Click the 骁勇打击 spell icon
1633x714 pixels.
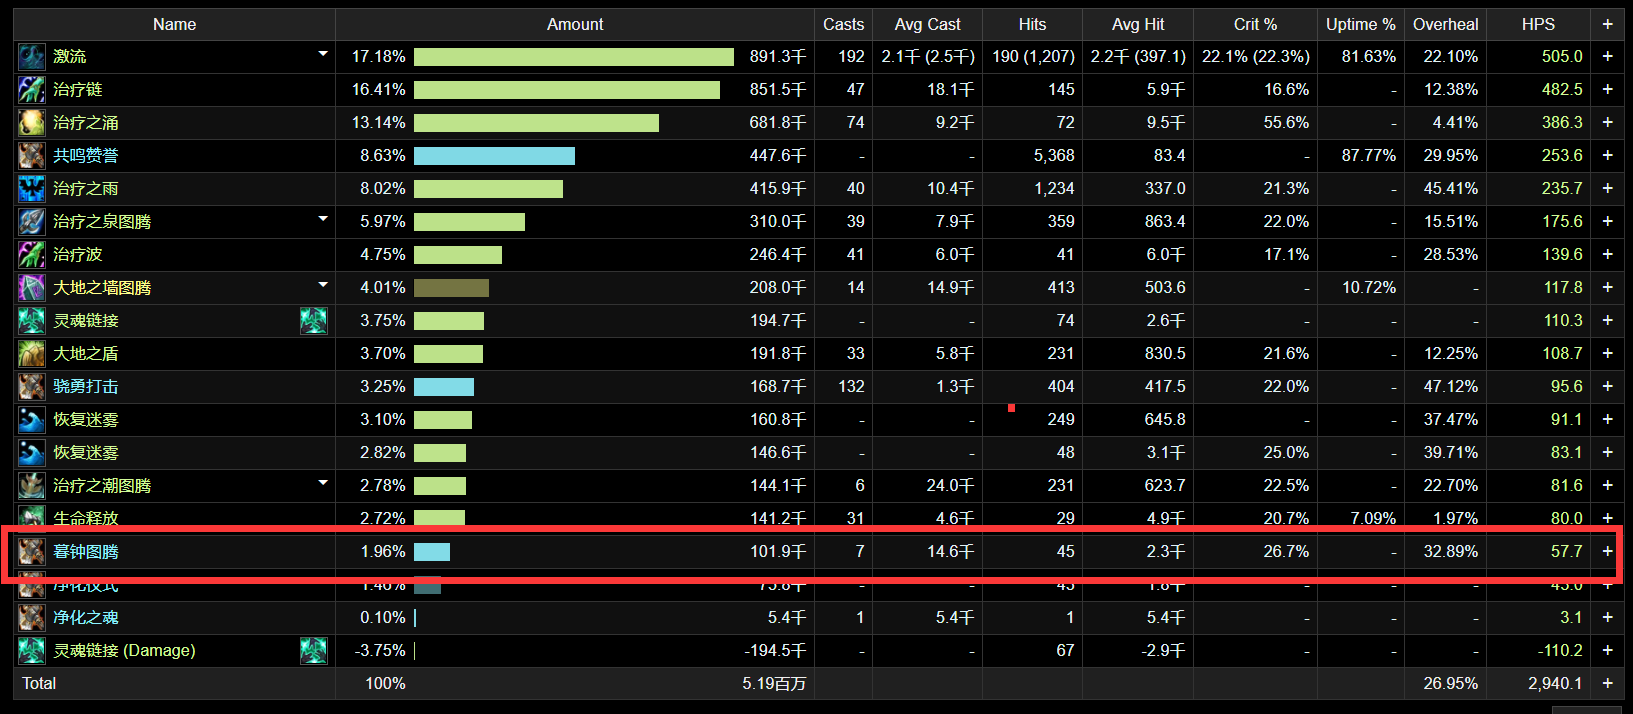[x=32, y=387]
